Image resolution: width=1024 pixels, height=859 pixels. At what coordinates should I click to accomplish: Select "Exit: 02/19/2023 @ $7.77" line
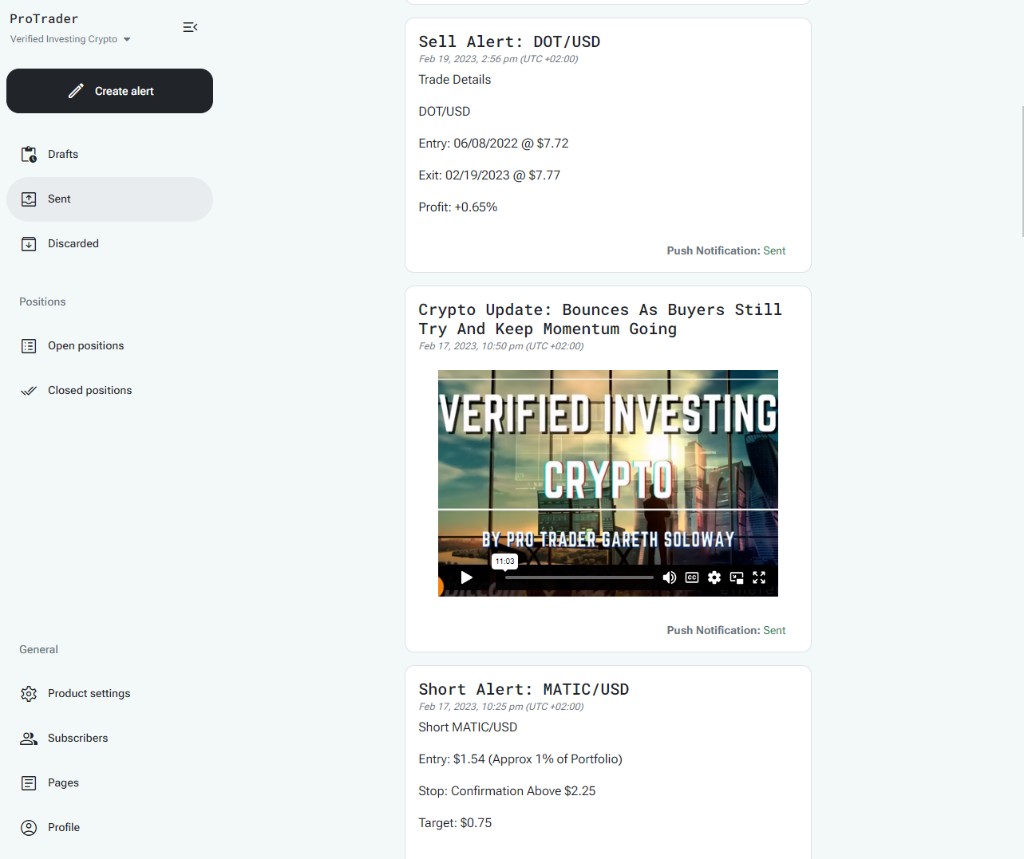pyautogui.click(x=490, y=176)
